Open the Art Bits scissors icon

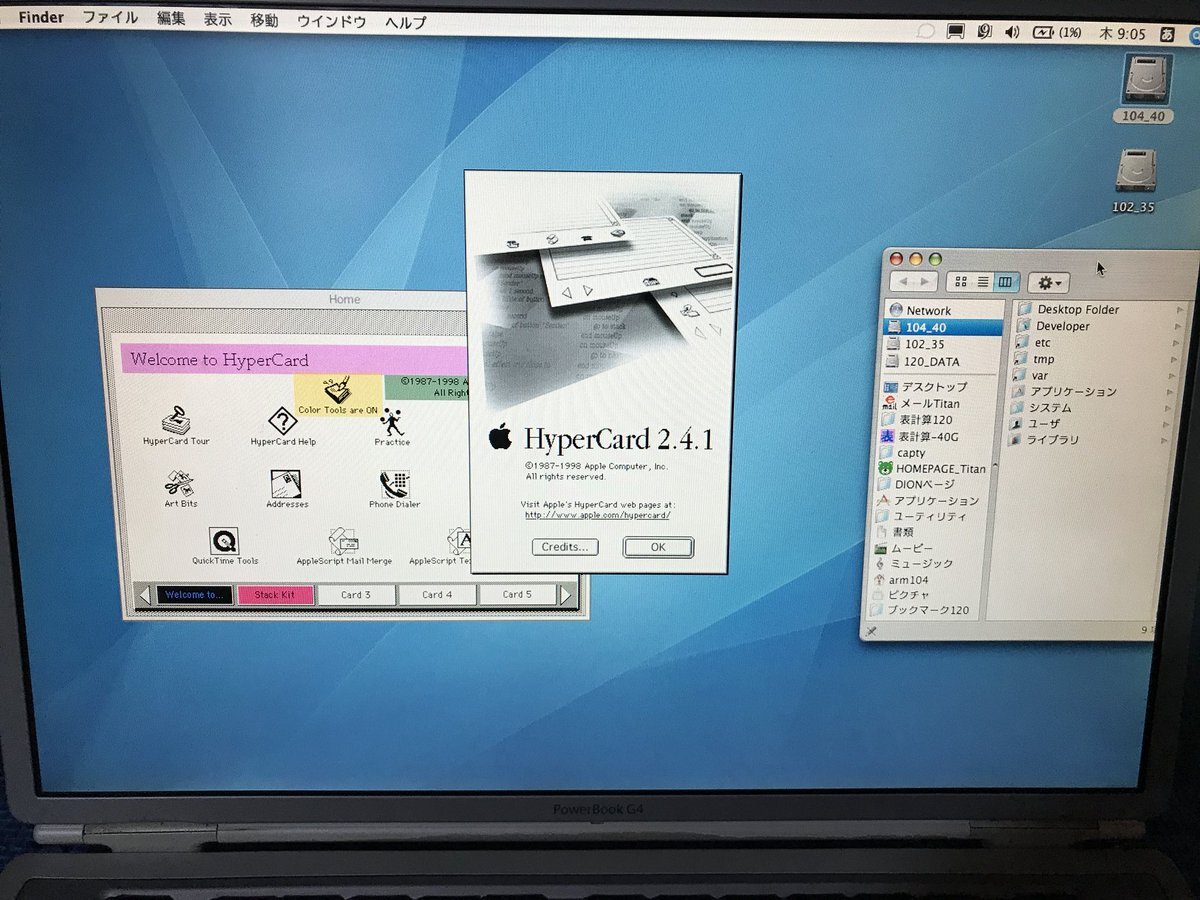181,484
